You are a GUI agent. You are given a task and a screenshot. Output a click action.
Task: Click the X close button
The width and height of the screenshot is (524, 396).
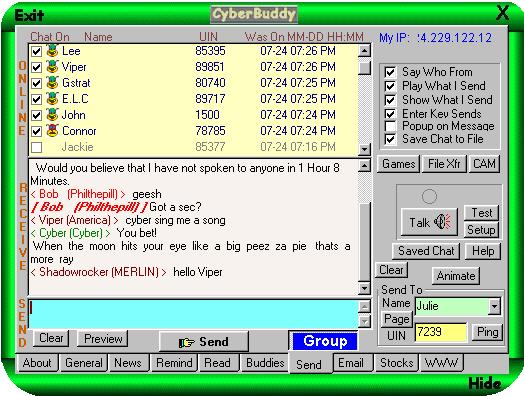point(502,14)
